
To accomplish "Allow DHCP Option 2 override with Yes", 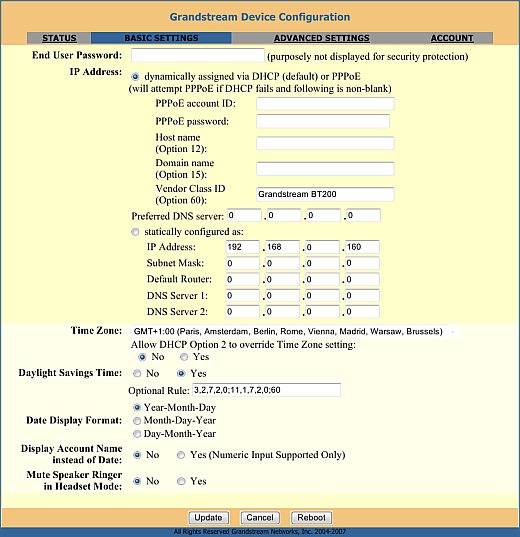I will pyautogui.click(x=184, y=357).
